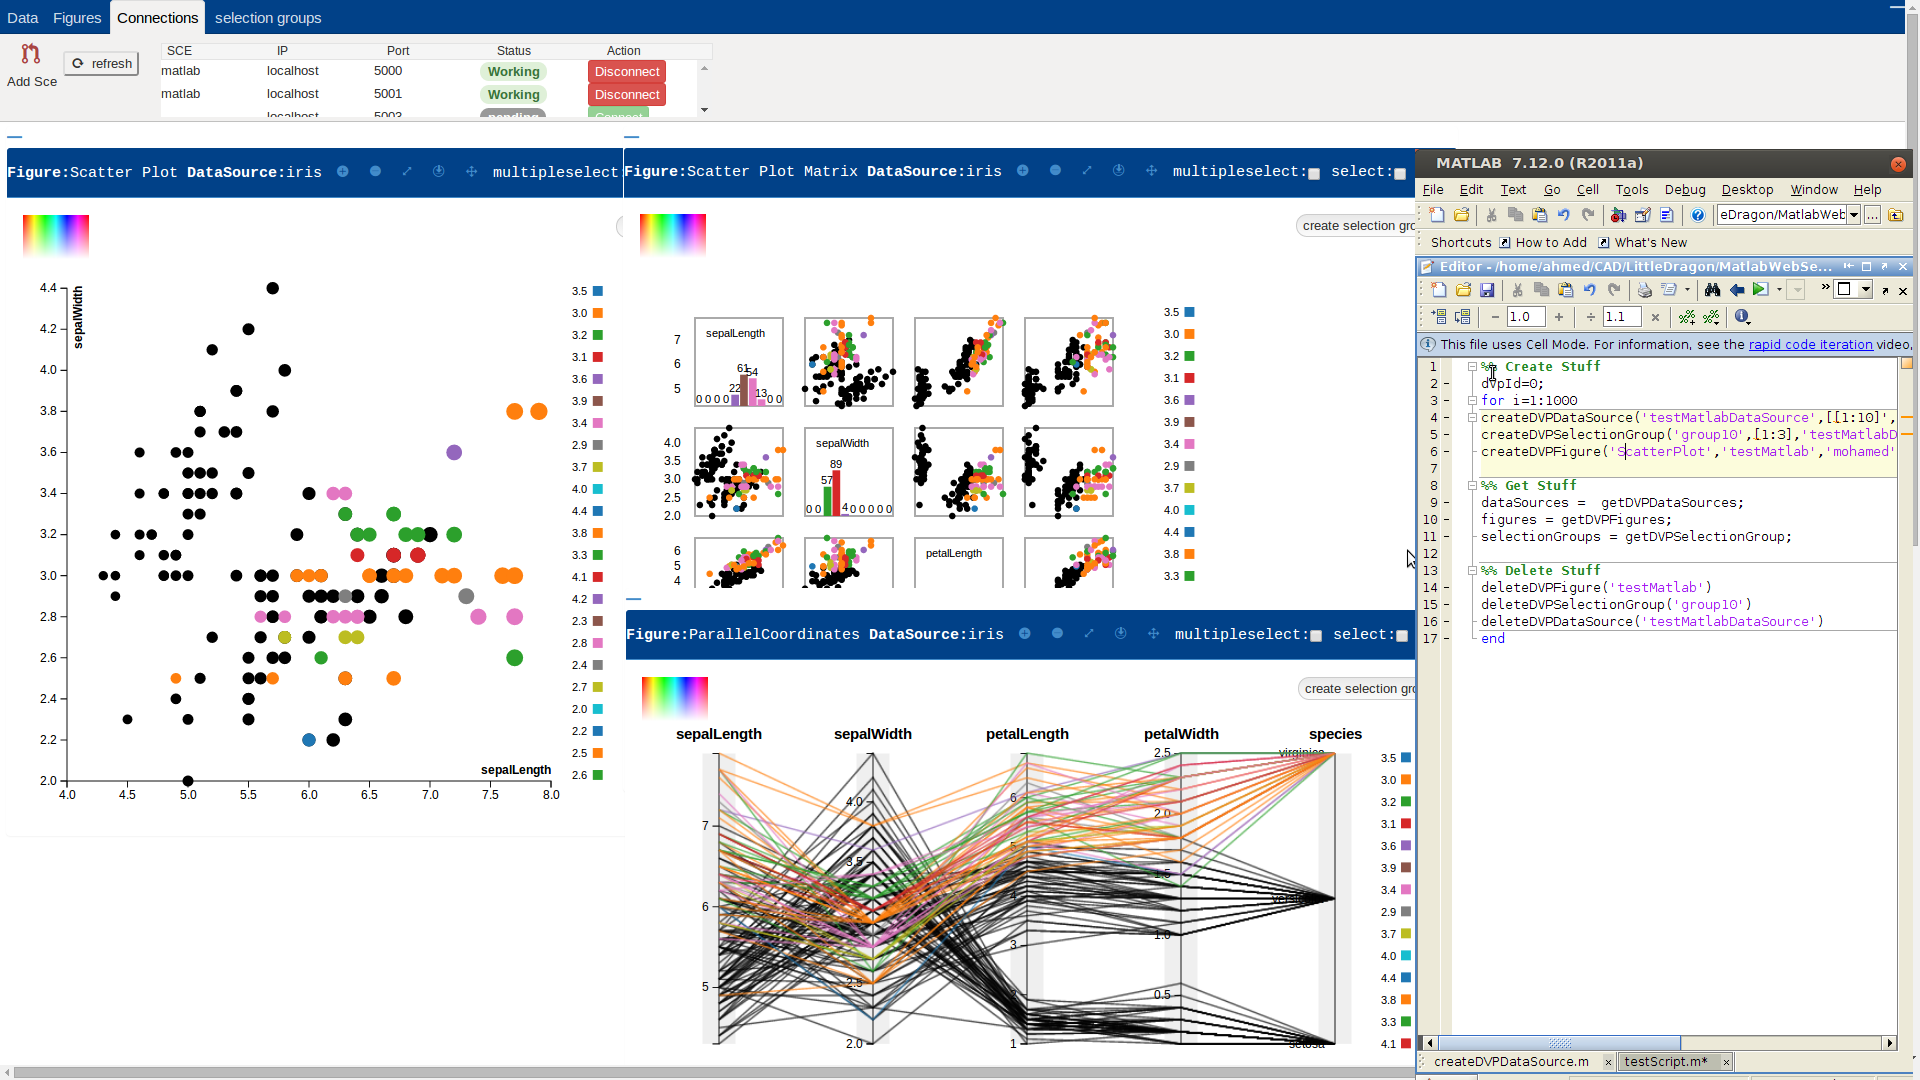This screenshot has width=1920, height=1080.
Task: Insert cell divider with green %% plus icon
Action: (1687, 317)
